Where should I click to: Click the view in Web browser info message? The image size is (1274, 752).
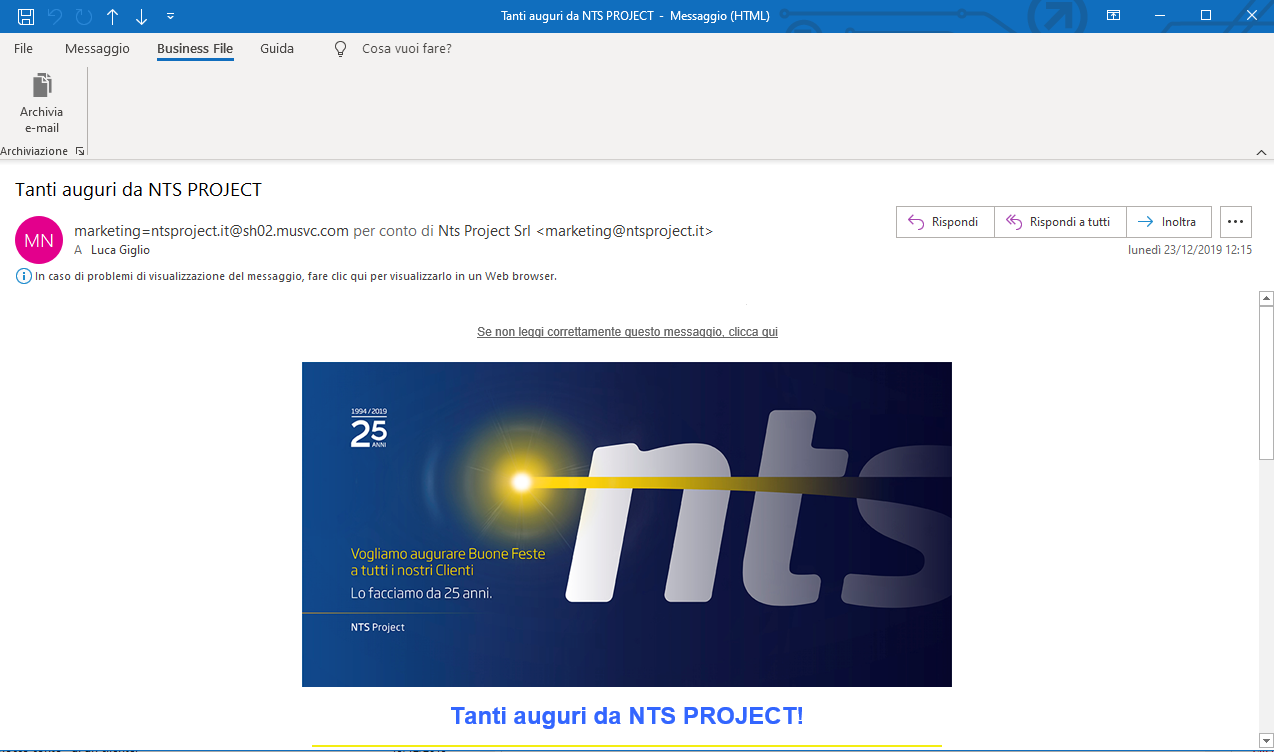coord(295,276)
